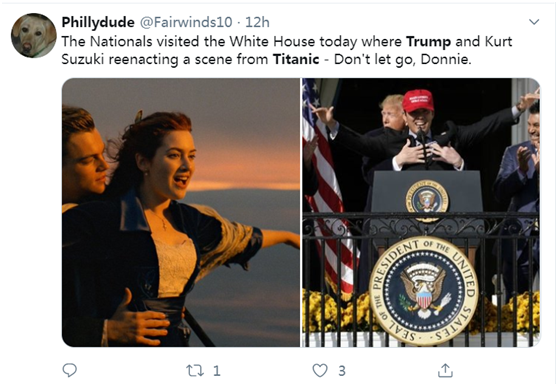Enlarge the White House podium photo
Image resolution: width=558 pixels, height=386 pixels.
421,212
